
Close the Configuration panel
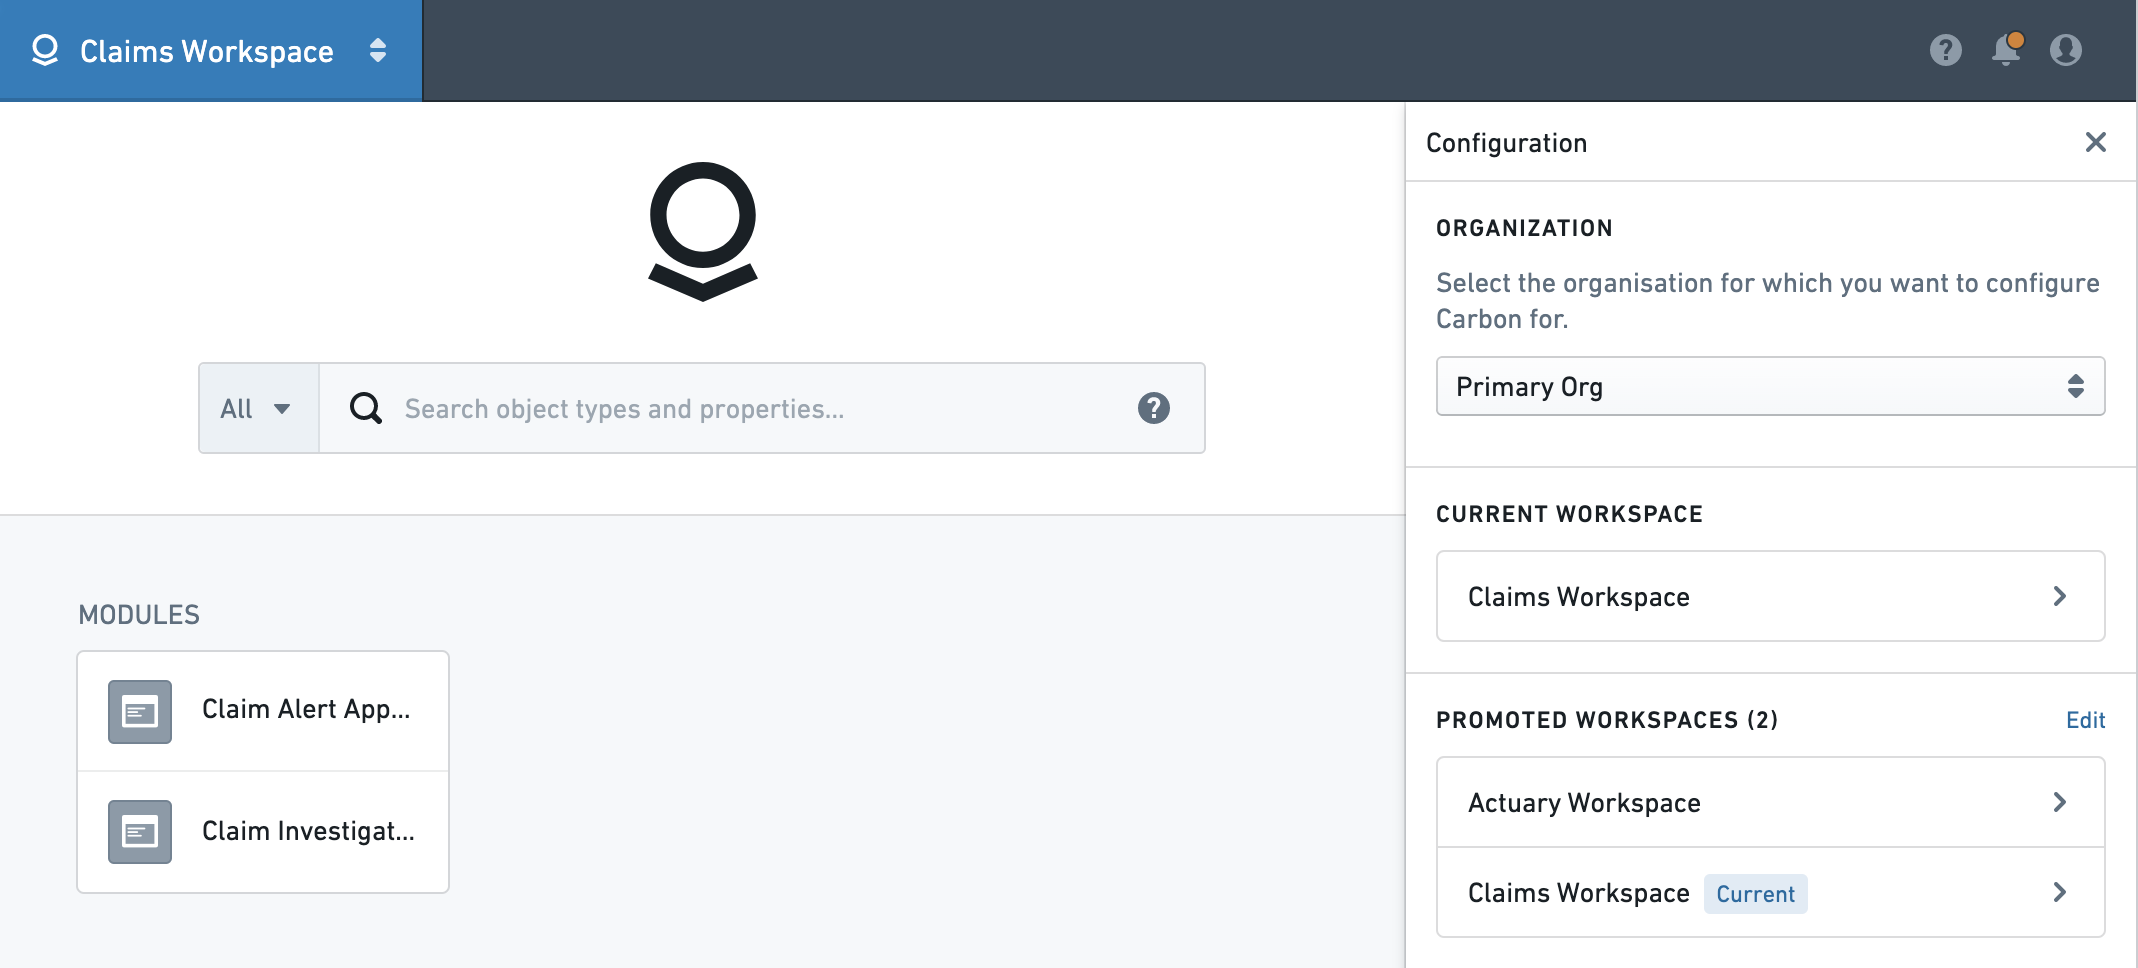(x=2096, y=142)
